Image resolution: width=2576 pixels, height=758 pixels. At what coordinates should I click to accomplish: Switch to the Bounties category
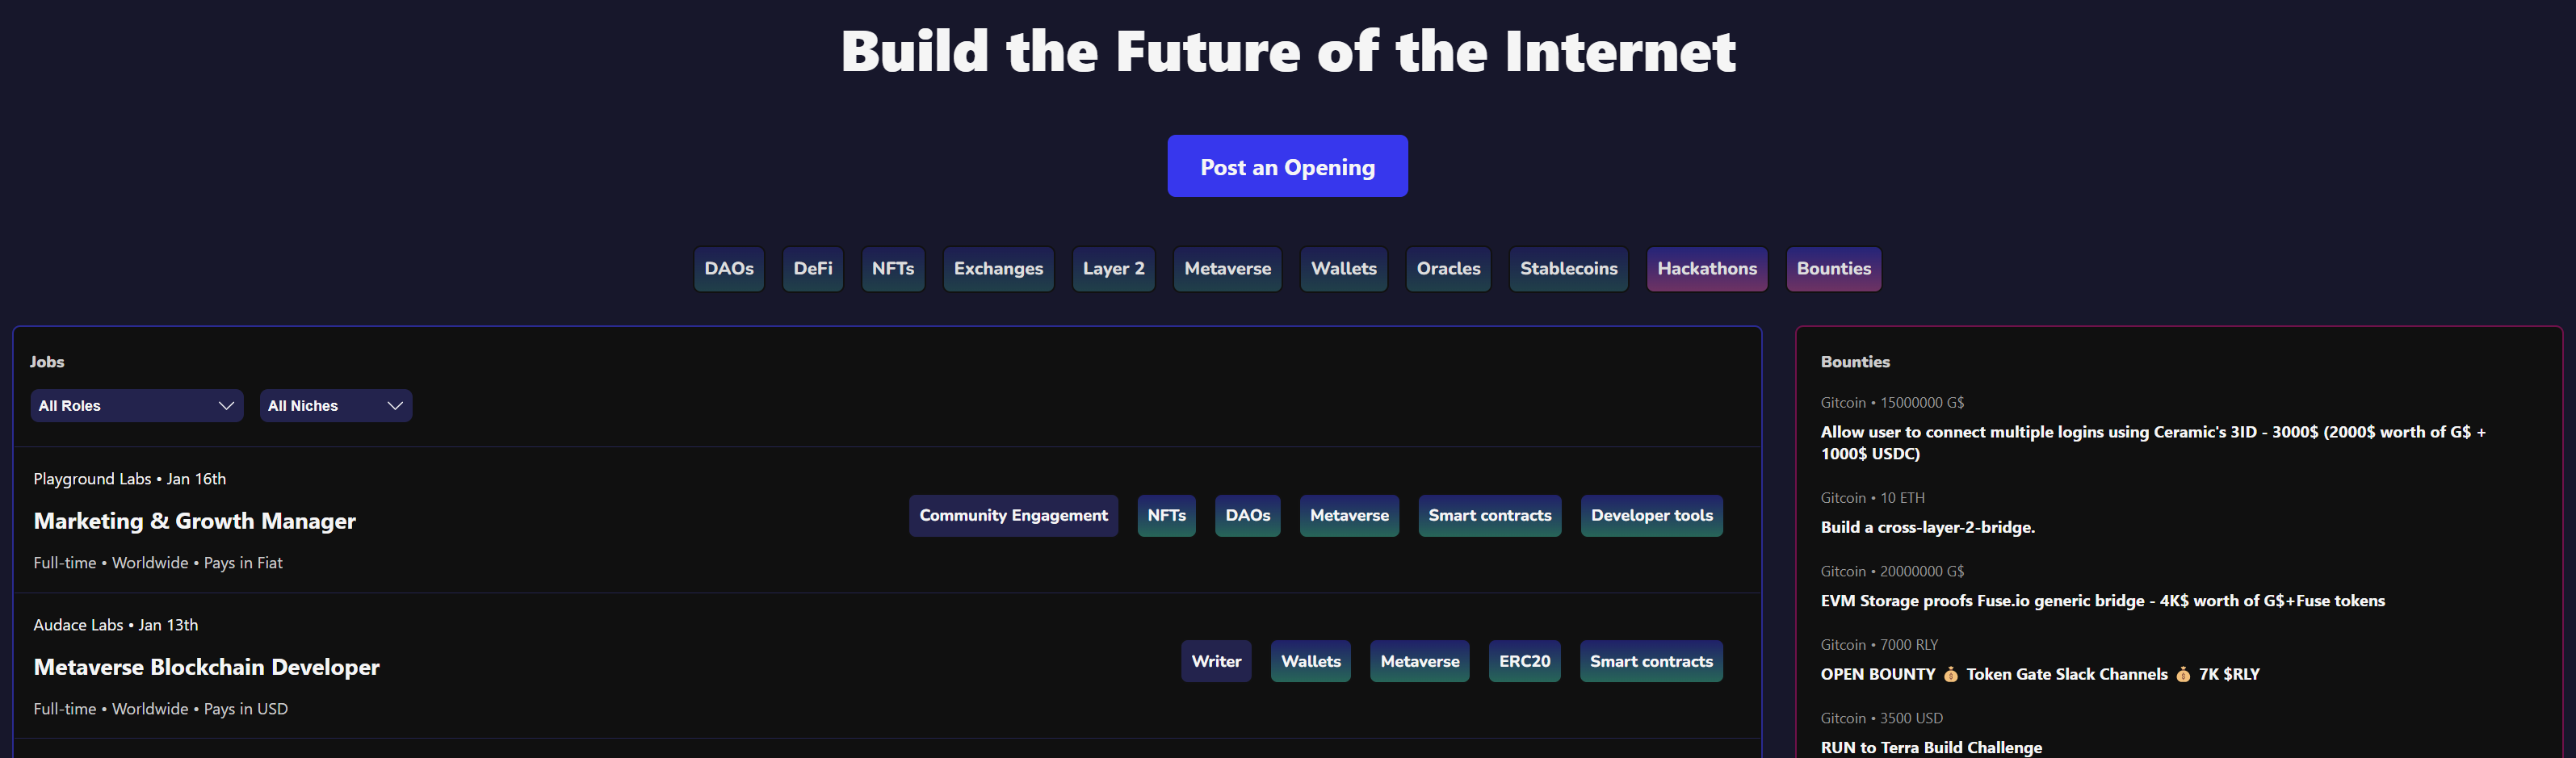tap(1833, 269)
